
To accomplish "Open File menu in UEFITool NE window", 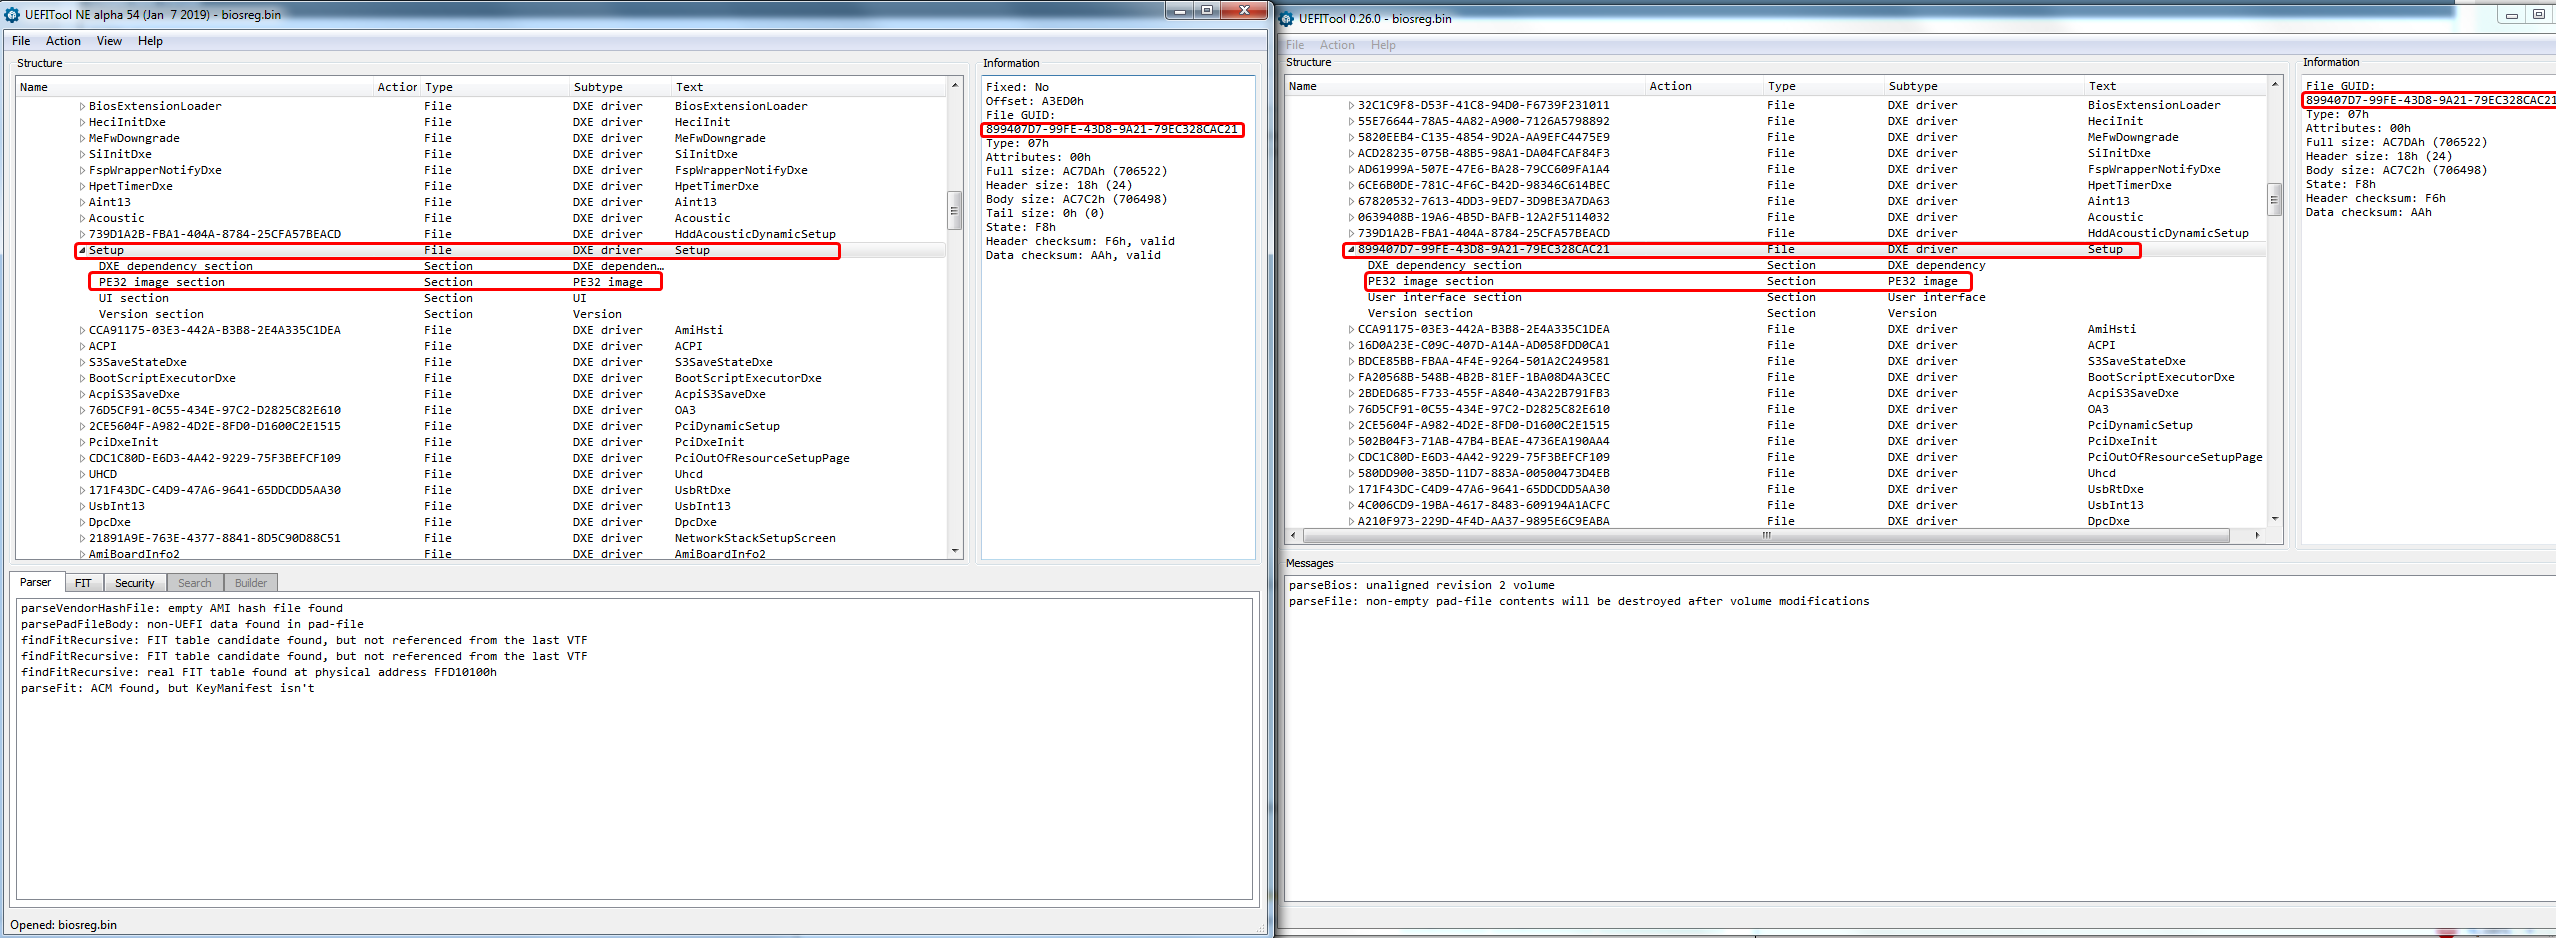I will 21,41.
